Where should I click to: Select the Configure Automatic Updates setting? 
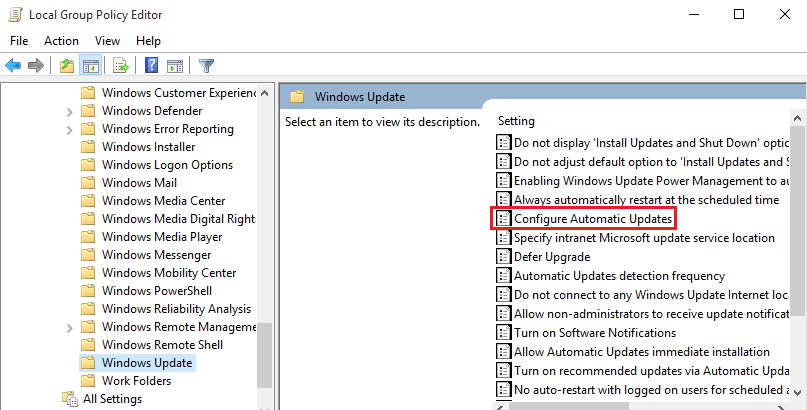click(x=592, y=219)
